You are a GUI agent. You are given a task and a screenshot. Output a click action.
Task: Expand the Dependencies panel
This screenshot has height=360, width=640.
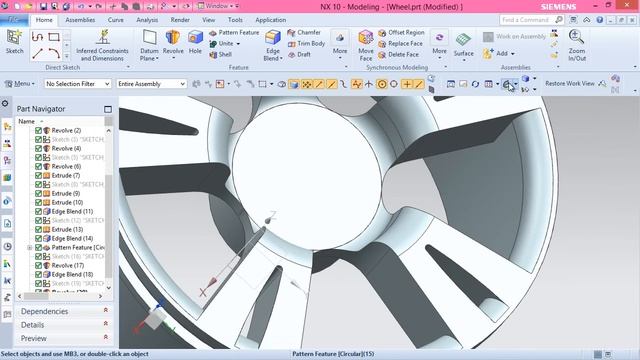tap(64, 311)
